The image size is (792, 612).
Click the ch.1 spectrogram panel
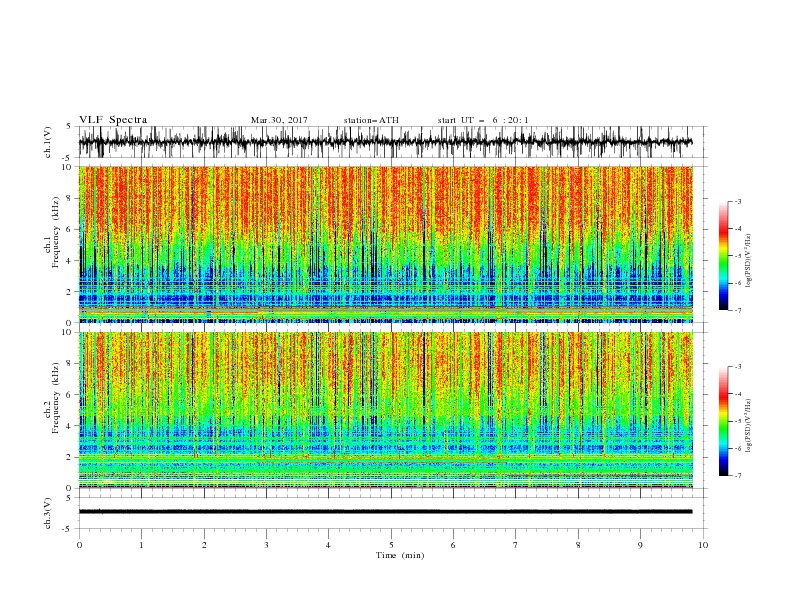tap(385, 244)
